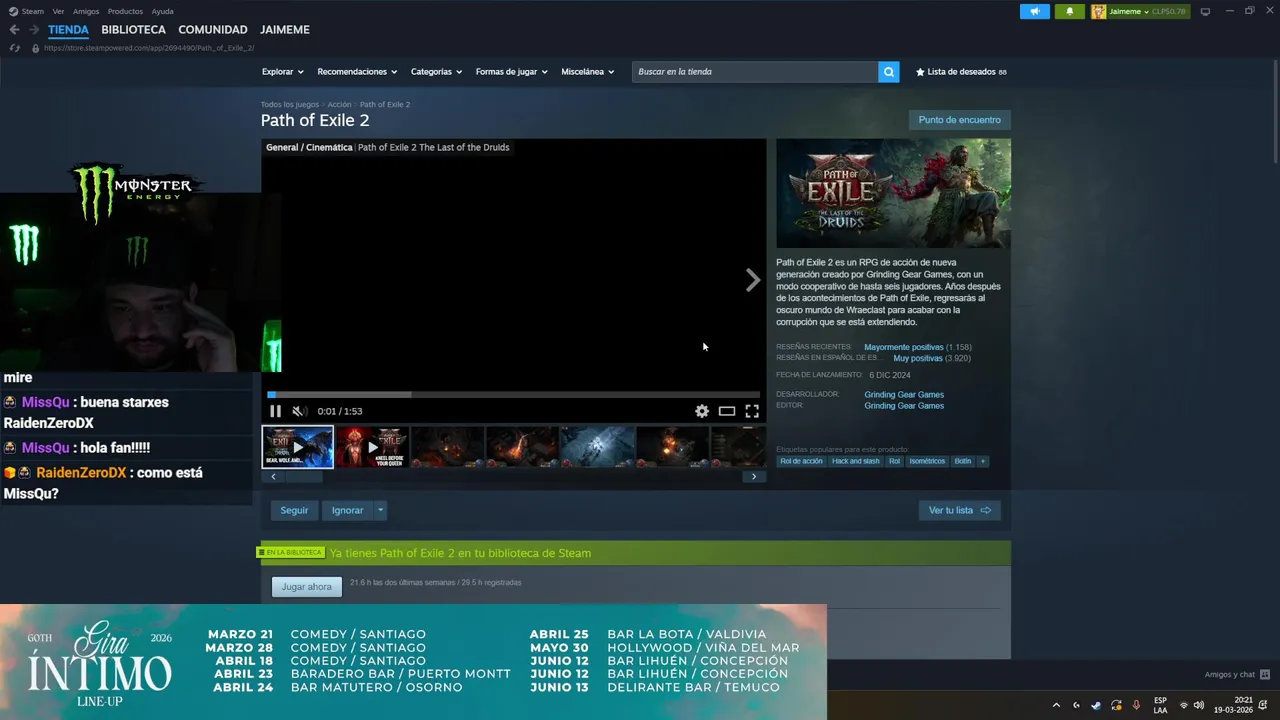Open the Productos menu

tap(125, 11)
